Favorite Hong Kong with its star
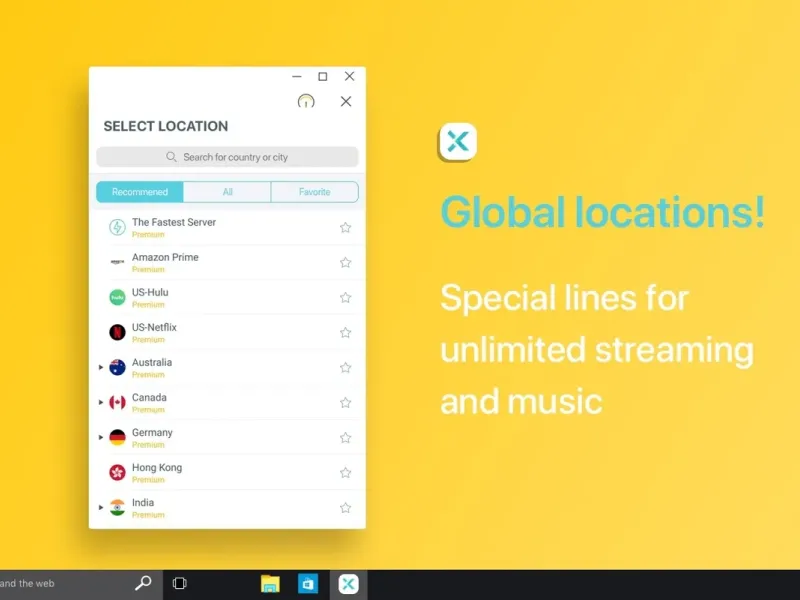Screen dimensions: 800x600 pos(345,472)
